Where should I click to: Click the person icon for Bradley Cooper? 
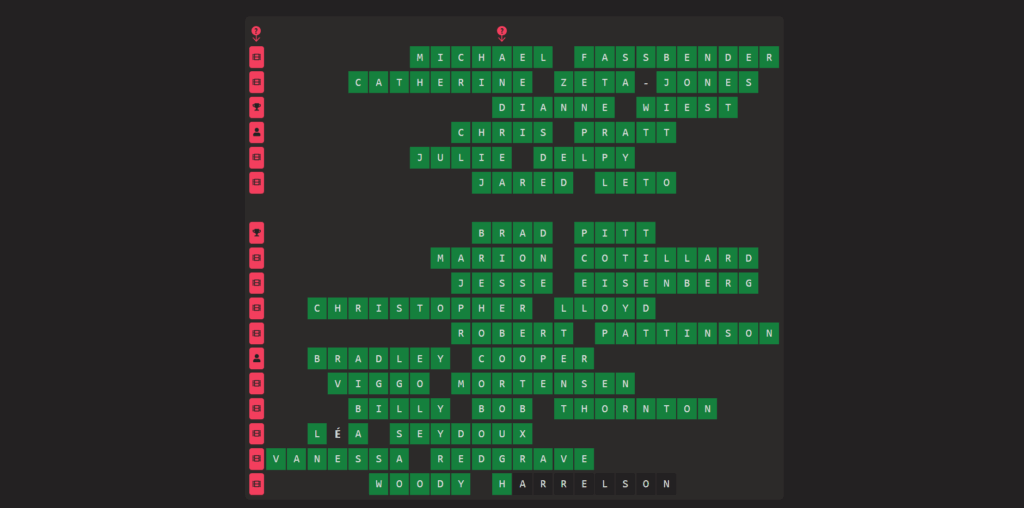coord(257,358)
